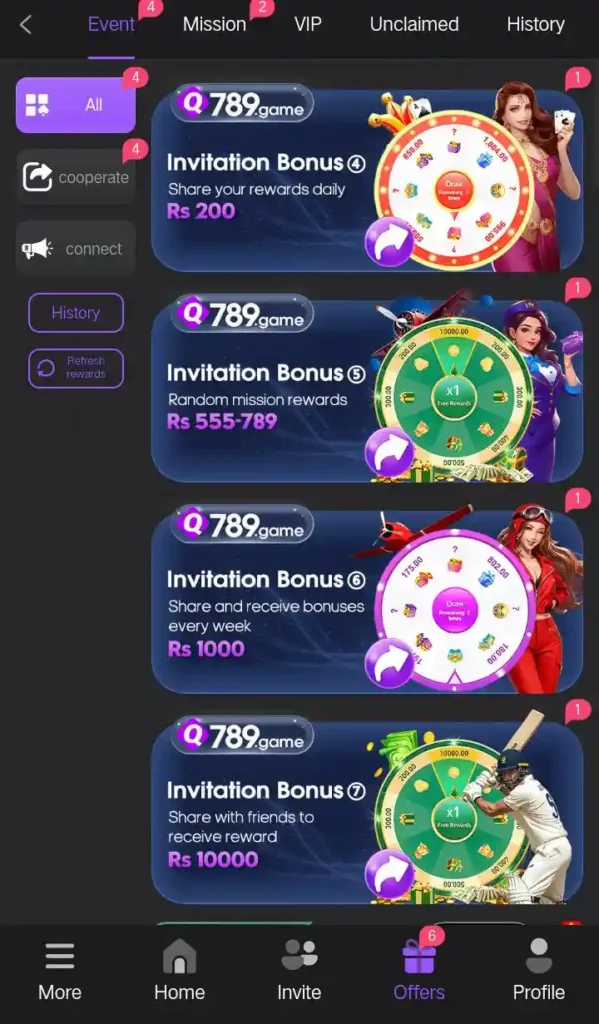The height and width of the screenshot is (1024, 599).
Task: Switch to the Mission tab
Action: 214,25
